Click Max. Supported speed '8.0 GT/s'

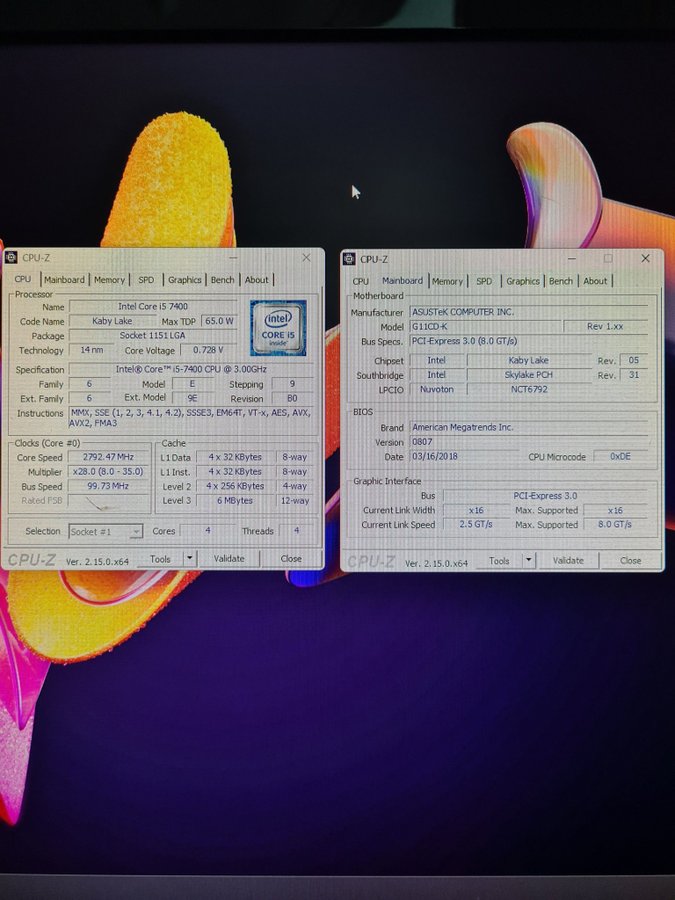click(x=615, y=524)
